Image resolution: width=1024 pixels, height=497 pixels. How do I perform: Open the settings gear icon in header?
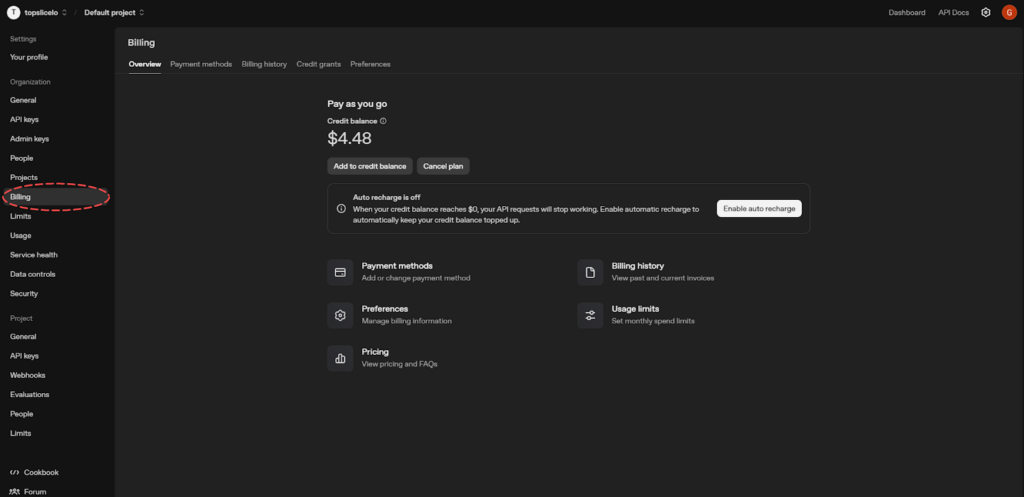(985, 12)
